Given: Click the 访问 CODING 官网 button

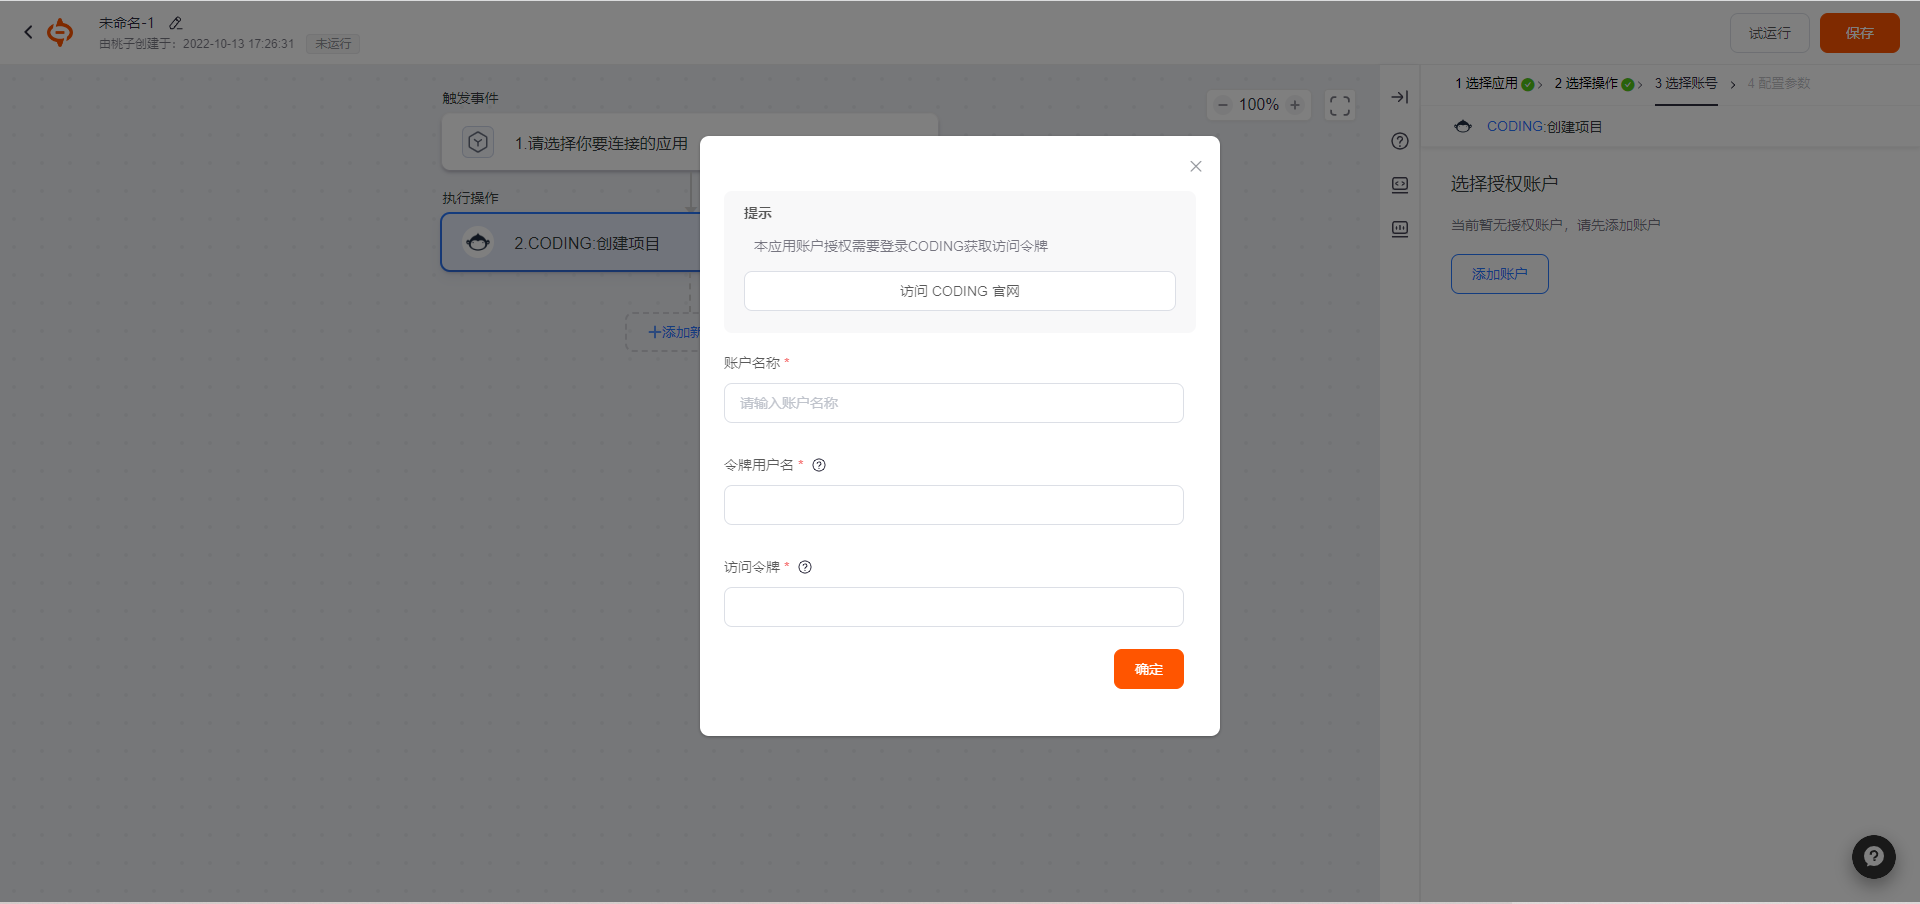Looking at the screenshot, I should (960, 291).
